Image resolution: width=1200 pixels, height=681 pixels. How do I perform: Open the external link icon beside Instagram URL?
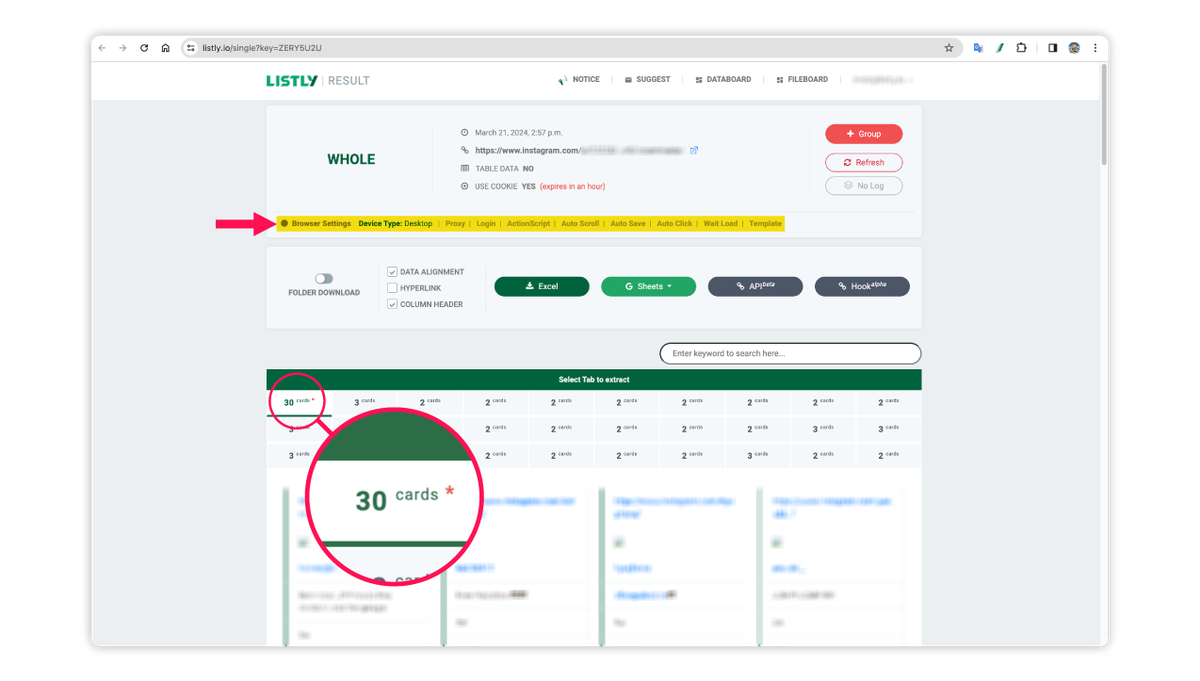(x=694, y=150)
